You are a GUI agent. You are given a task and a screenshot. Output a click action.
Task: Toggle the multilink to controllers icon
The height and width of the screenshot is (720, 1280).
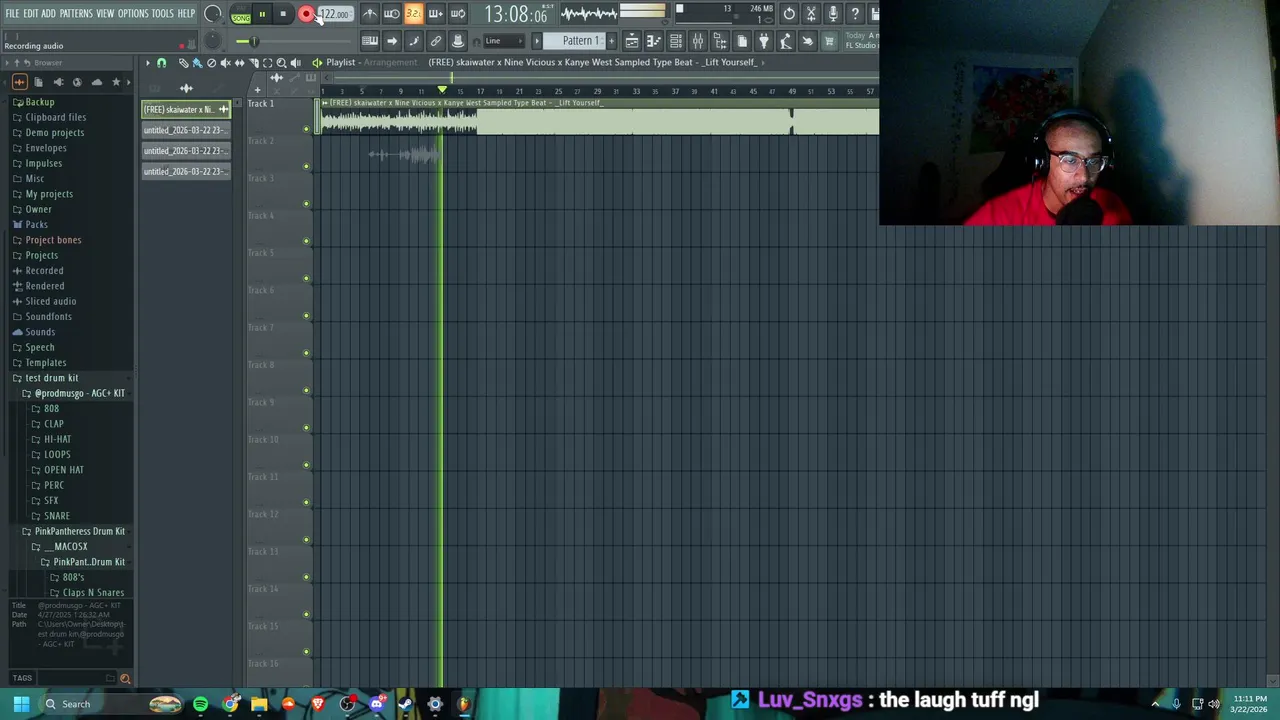coord(458,41)
